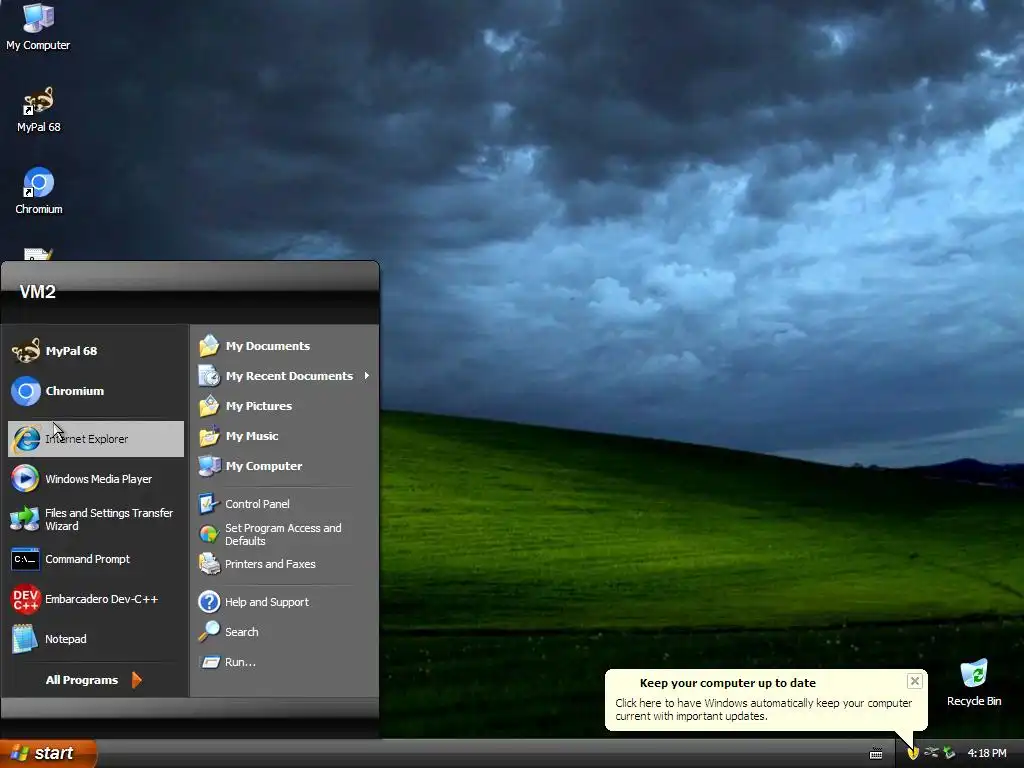Start Files and Settings Transfer Wizard
Image resolution: width=1024 pixels, height=768 pixels.
pyautogui.click(x=95, y=519)
